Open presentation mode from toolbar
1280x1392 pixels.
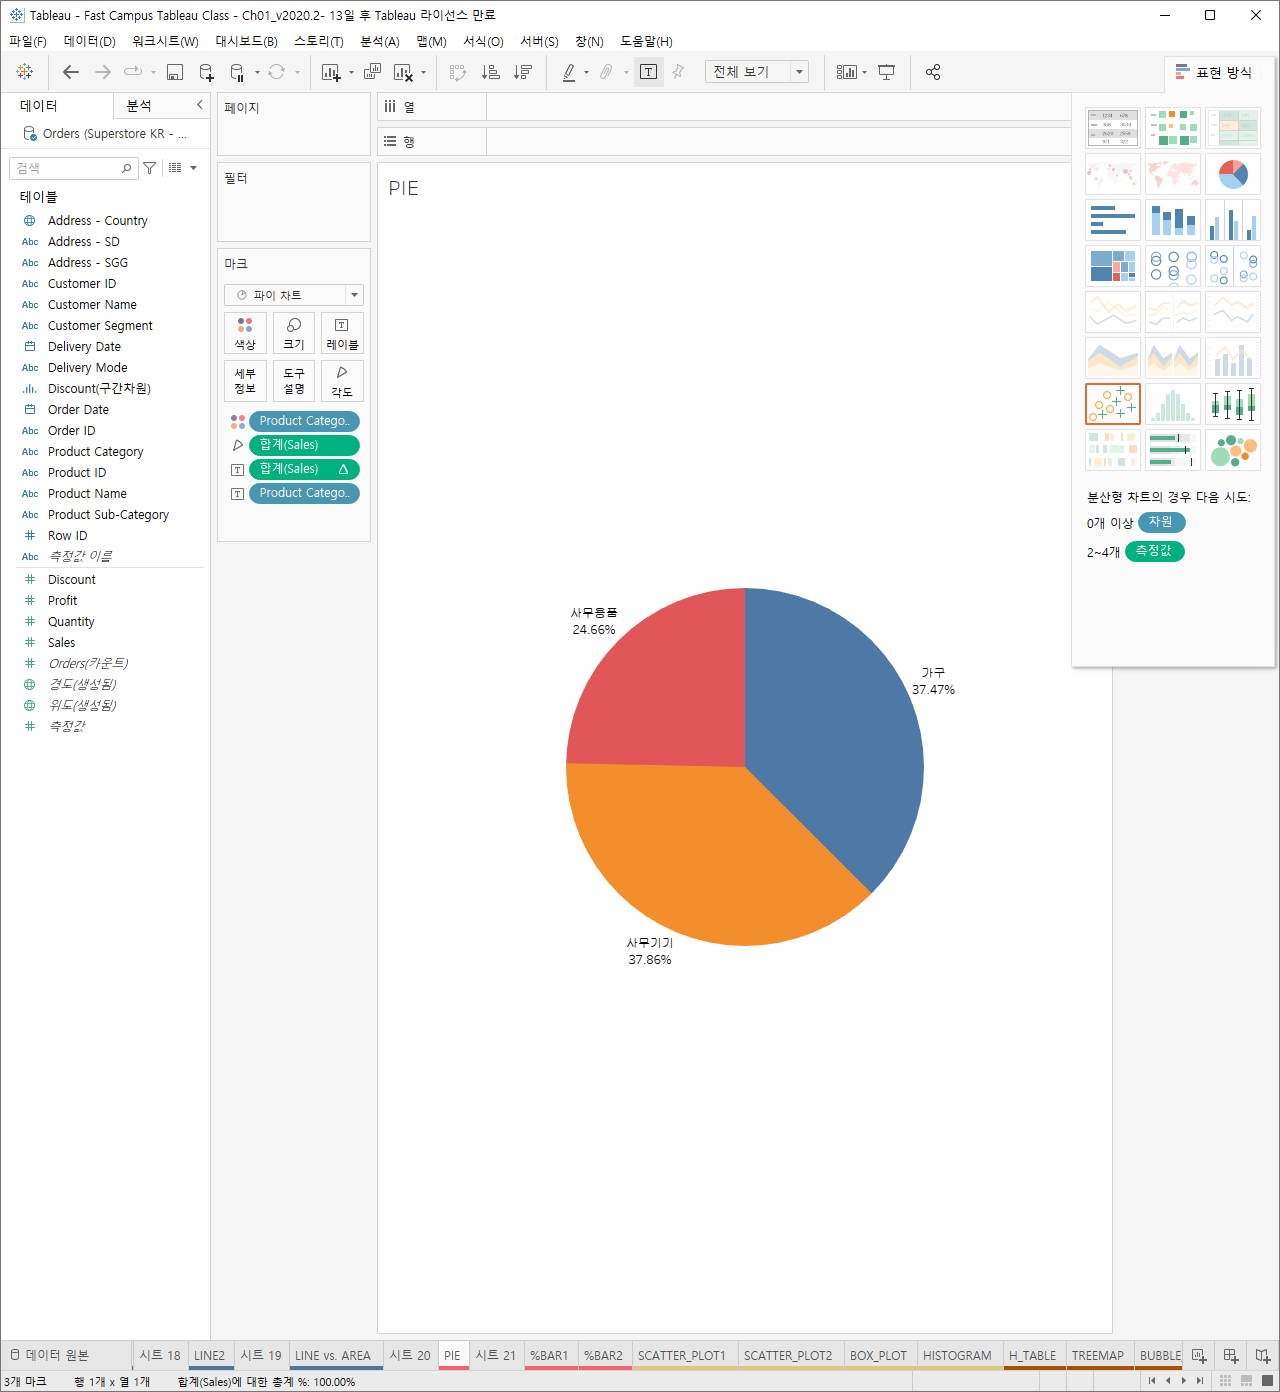pyautogui.click(x=886, y=72)
